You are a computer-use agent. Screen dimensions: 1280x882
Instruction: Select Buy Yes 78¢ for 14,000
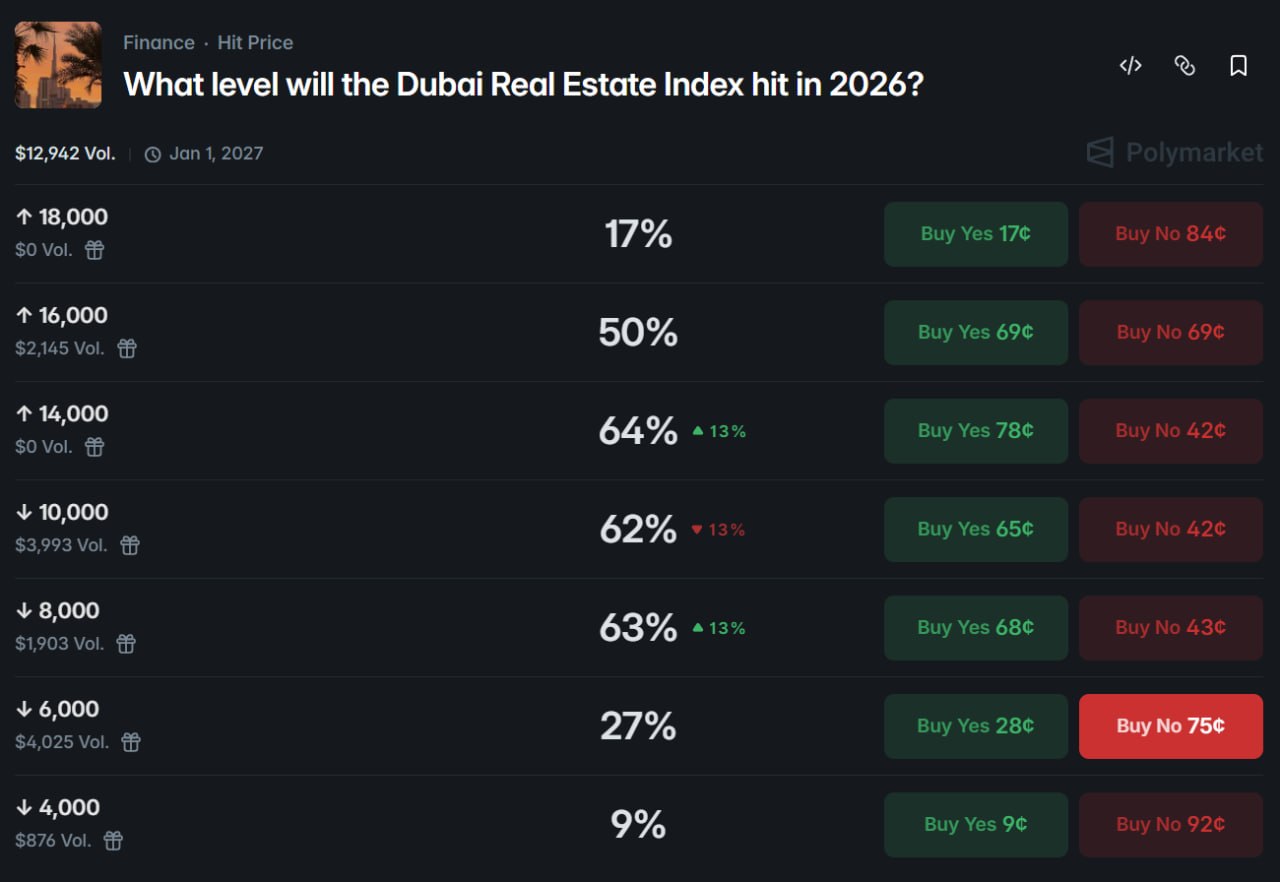point(975,431)
